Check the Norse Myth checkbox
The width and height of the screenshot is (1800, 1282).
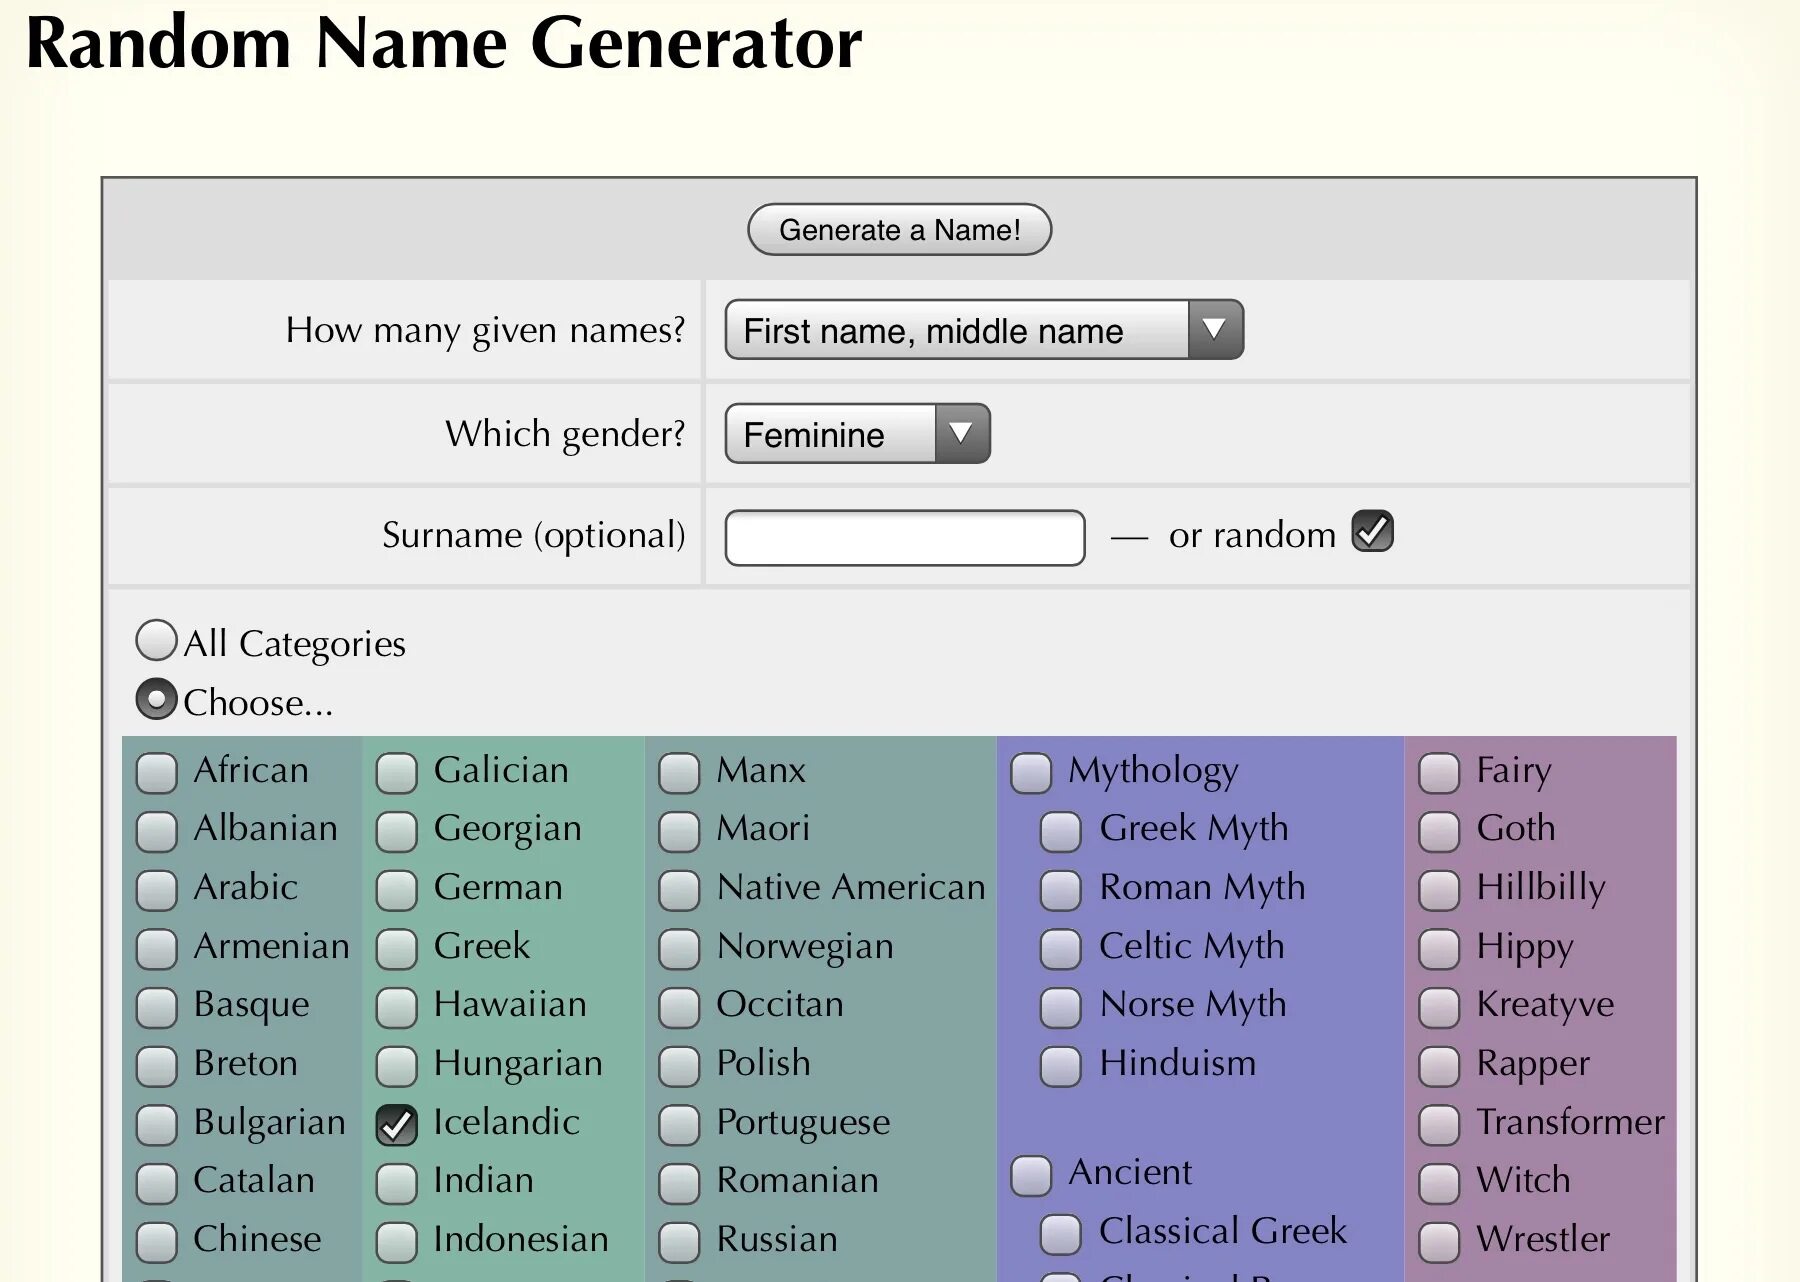1060,1007
